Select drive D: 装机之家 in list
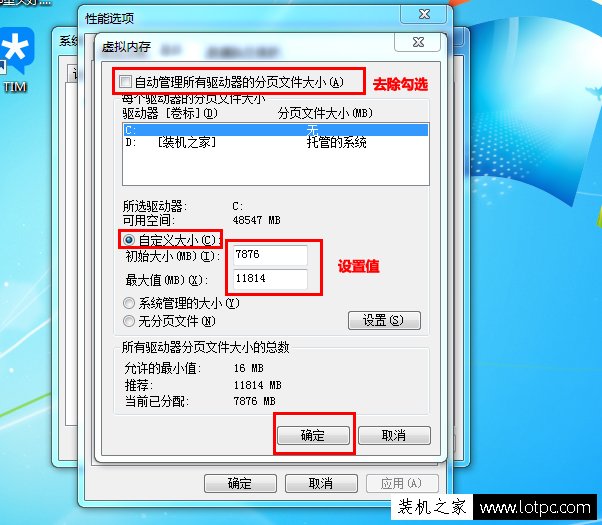 coord(276,142)
